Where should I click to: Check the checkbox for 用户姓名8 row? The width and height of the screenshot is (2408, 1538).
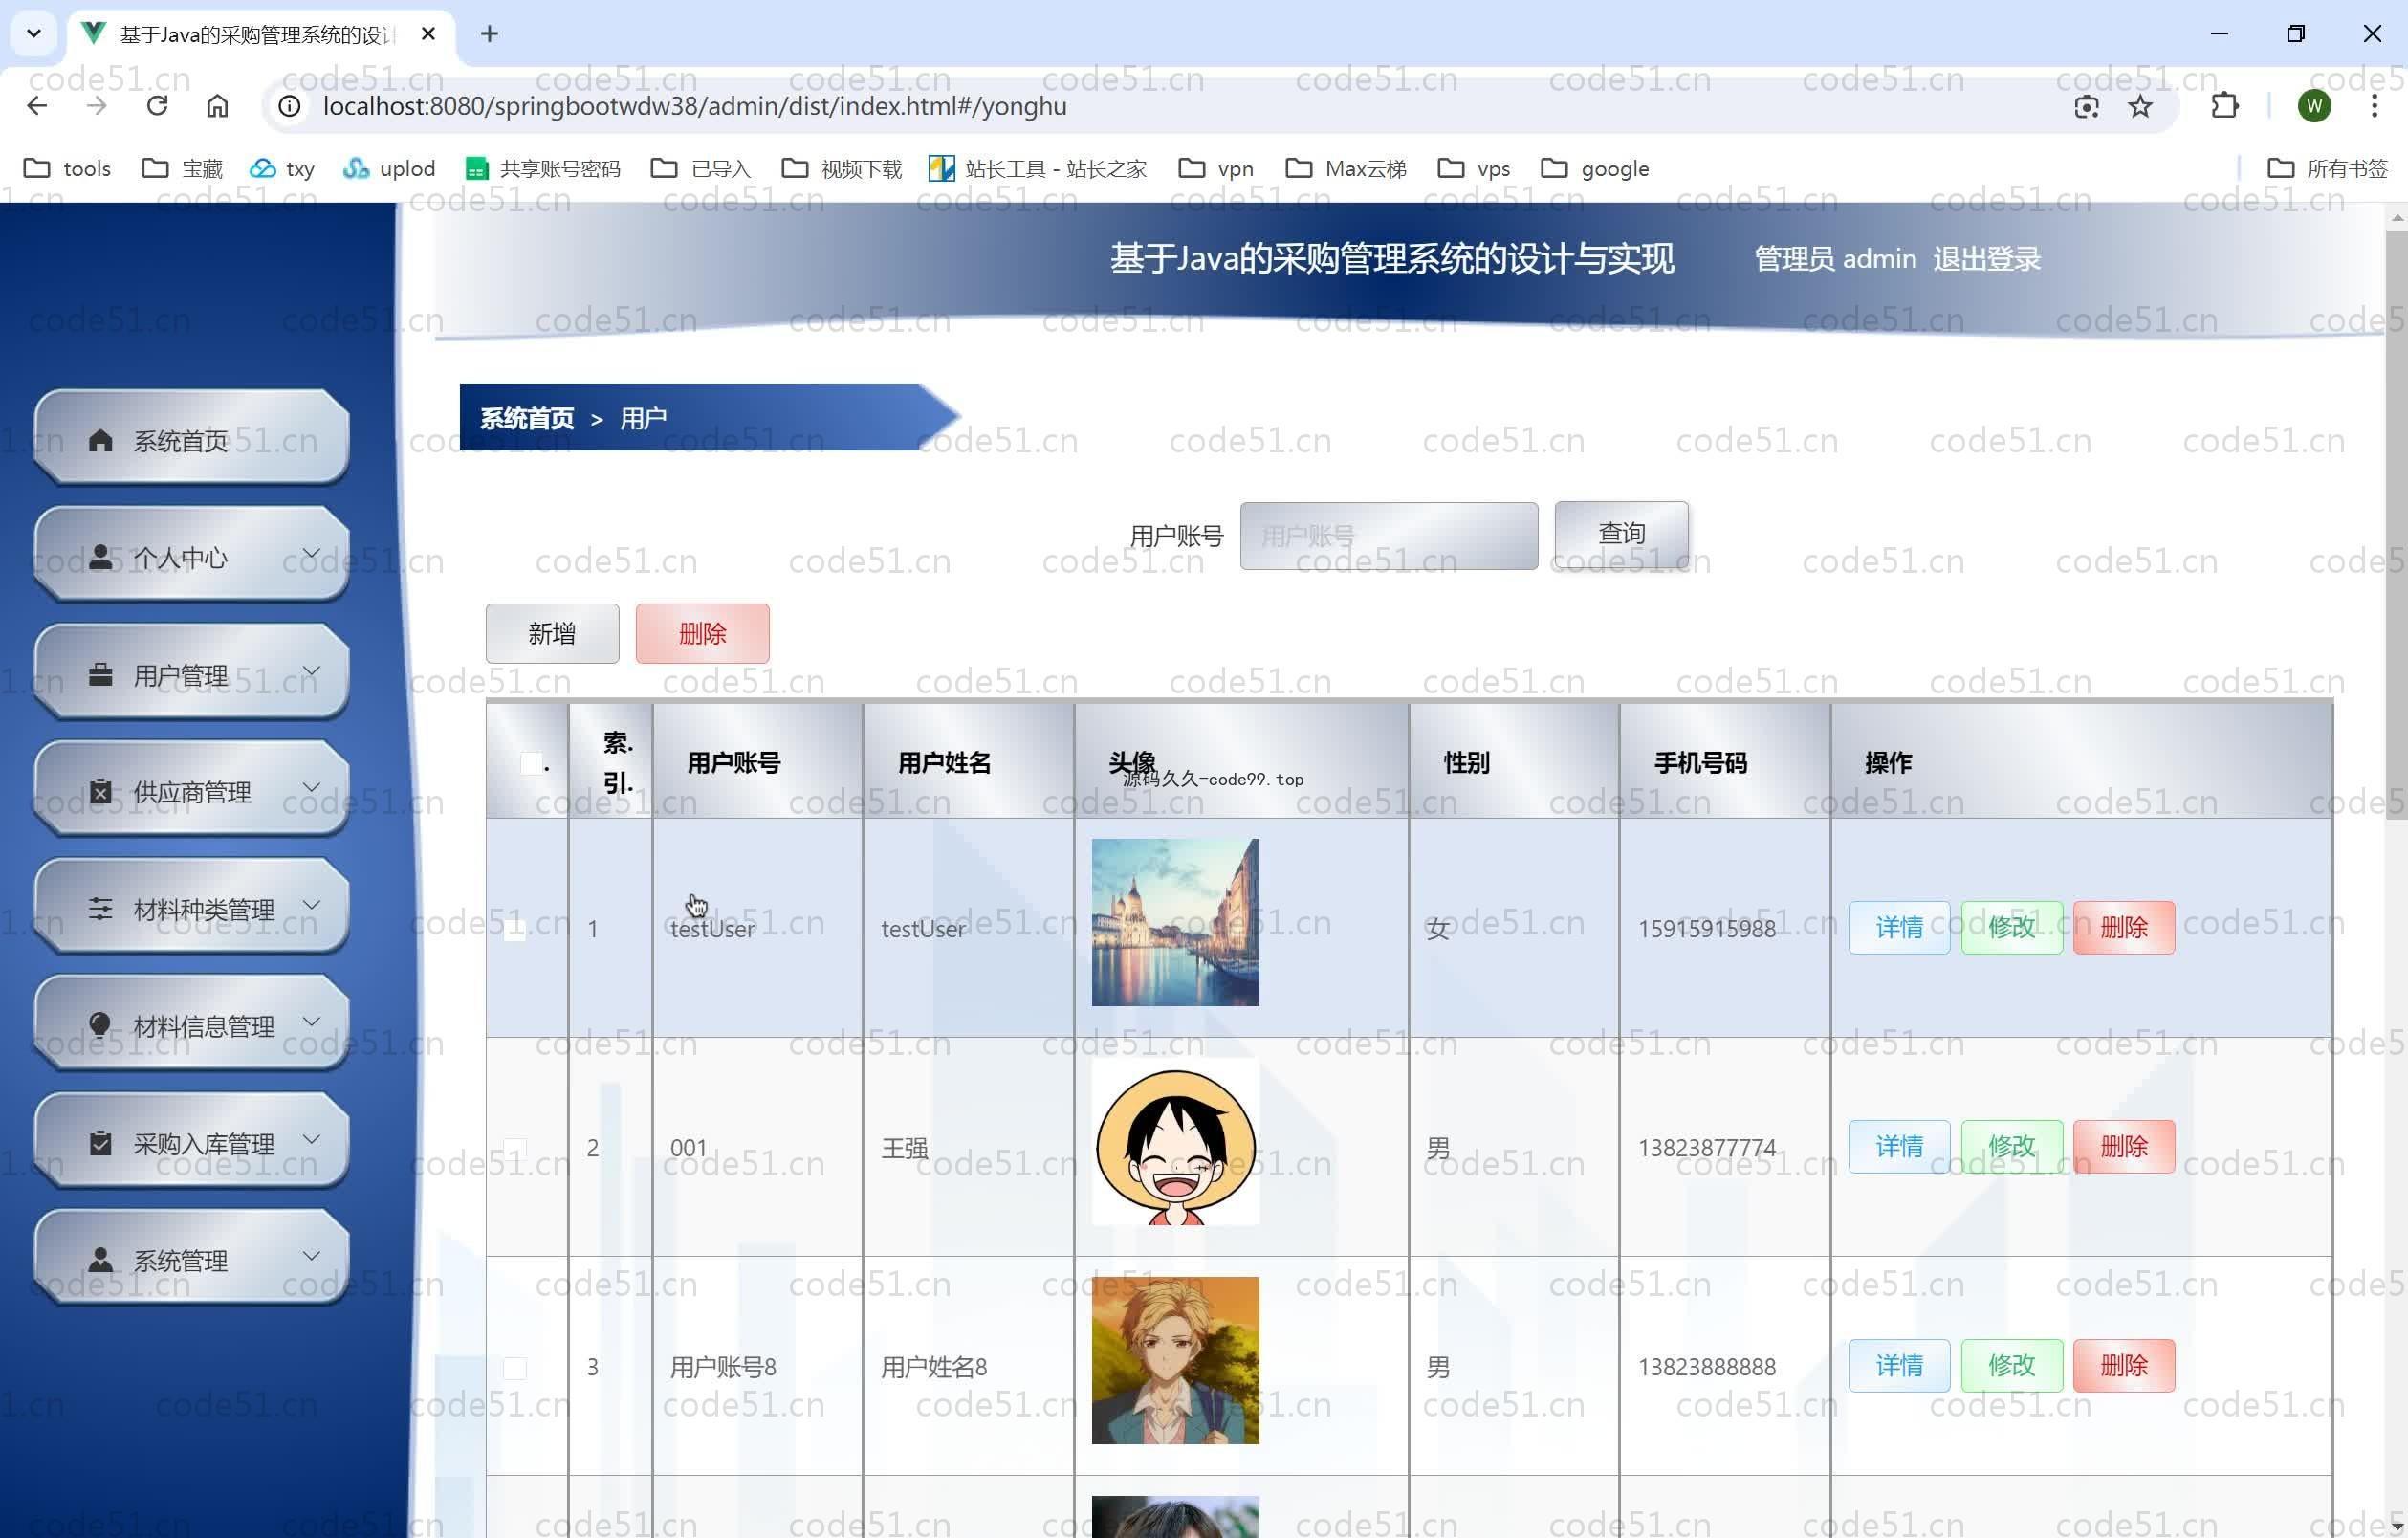pos(514,1367)
